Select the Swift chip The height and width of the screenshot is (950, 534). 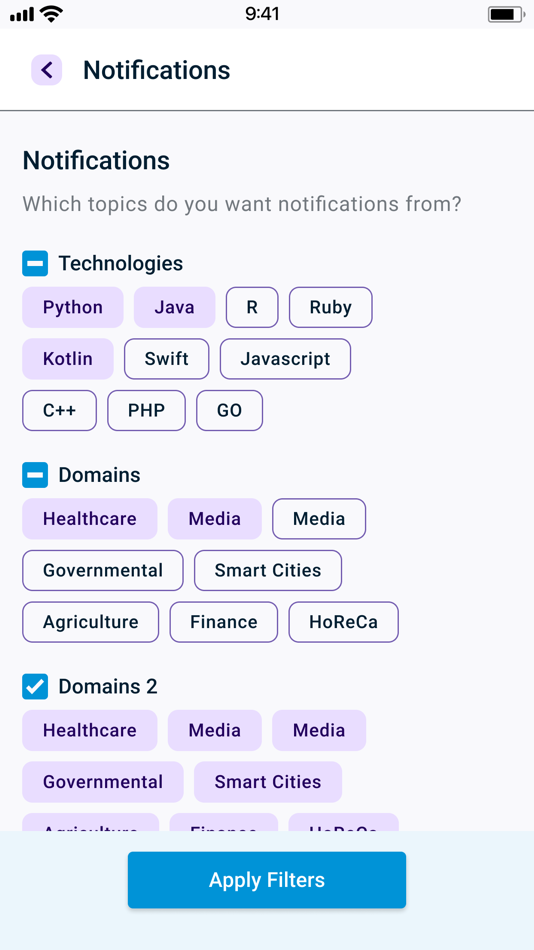[x=167, y=359]
